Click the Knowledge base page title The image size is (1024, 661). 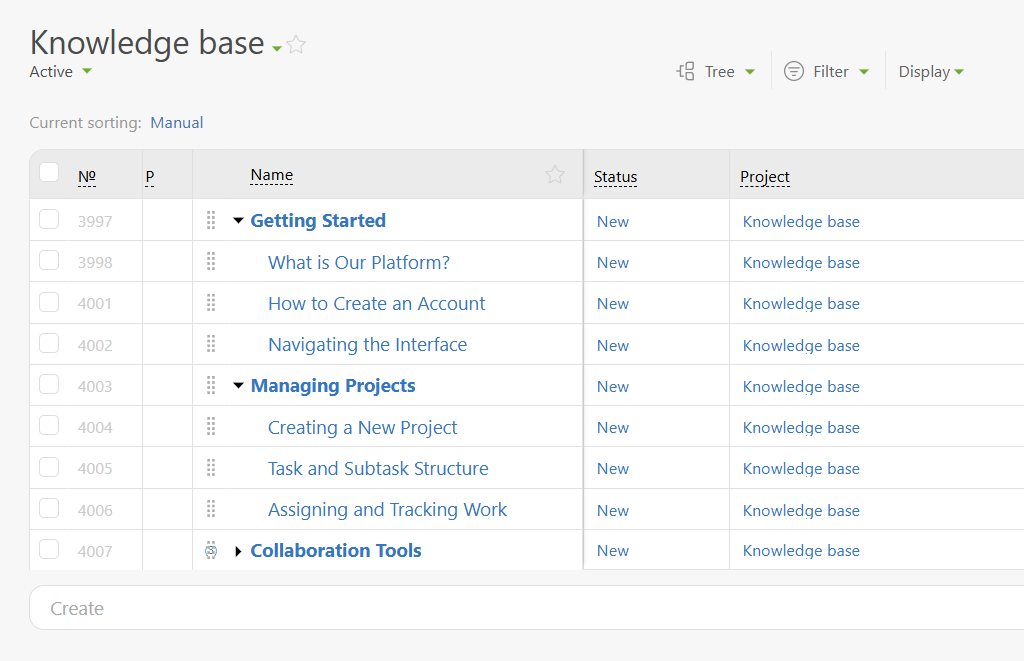click(147, 43)
